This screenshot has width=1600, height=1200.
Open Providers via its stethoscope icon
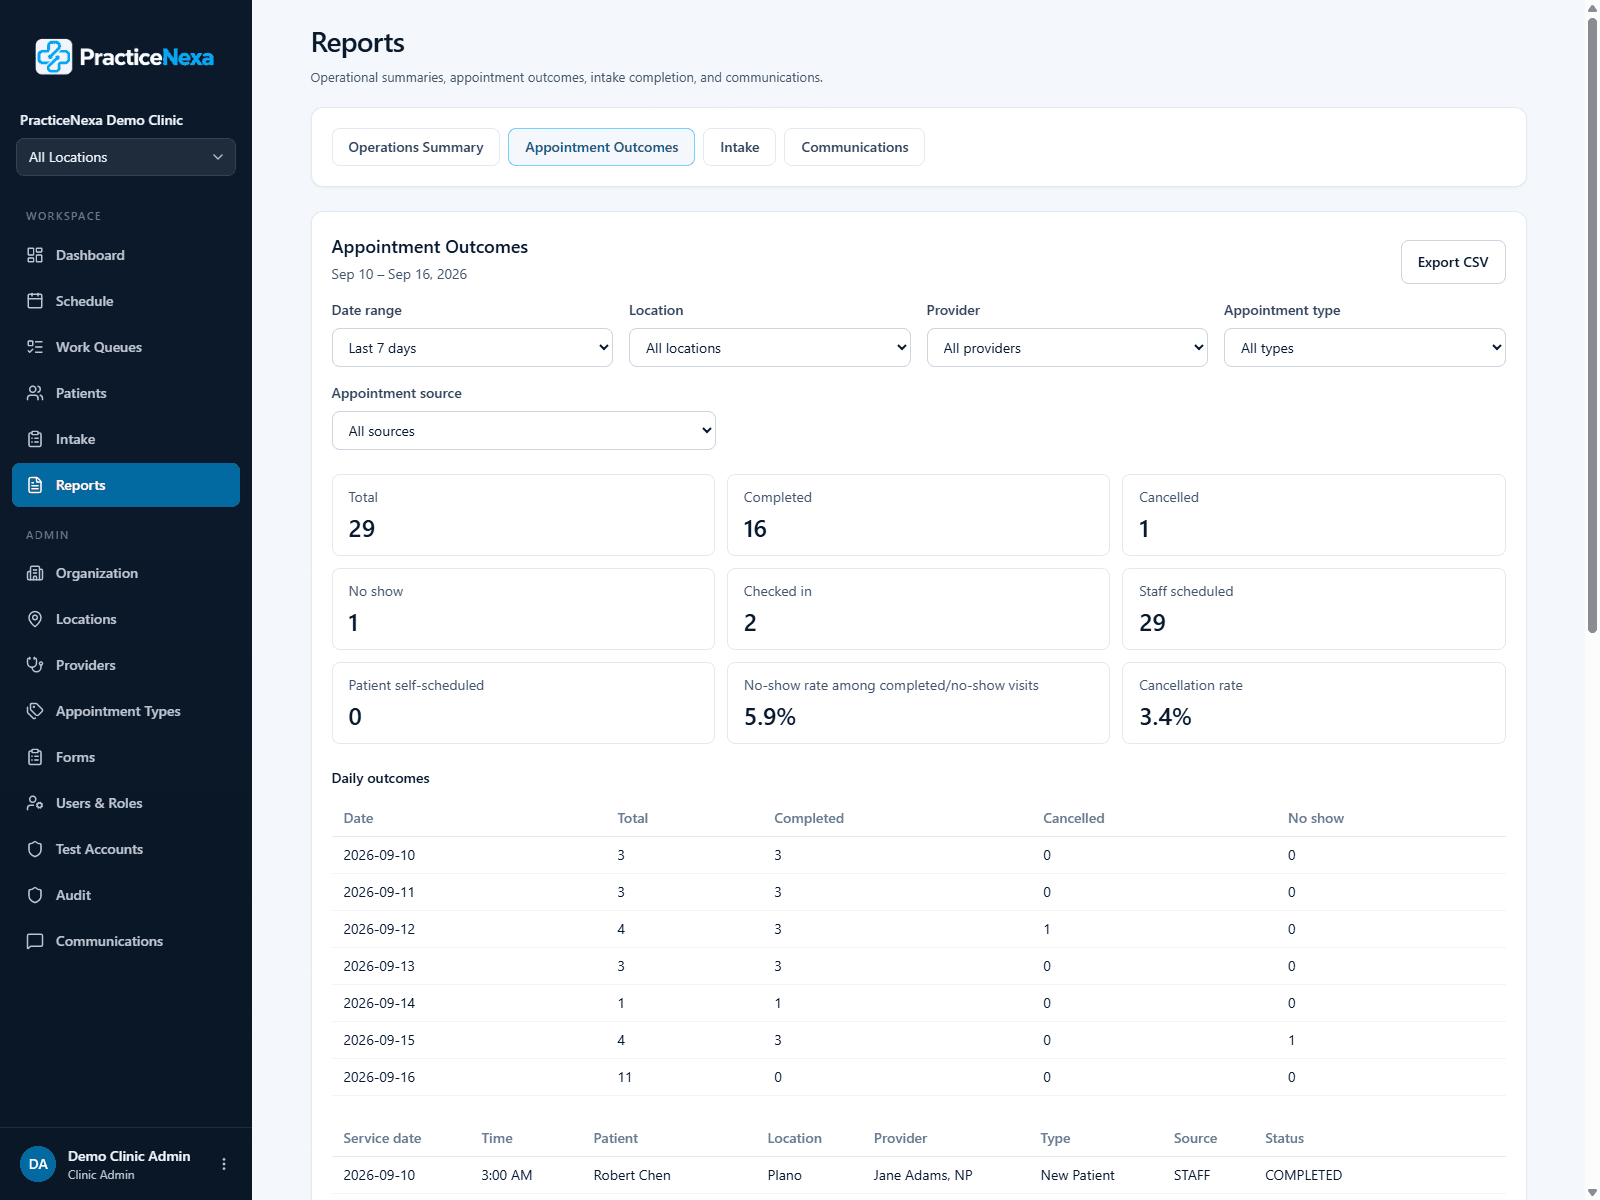click(35, 665)
